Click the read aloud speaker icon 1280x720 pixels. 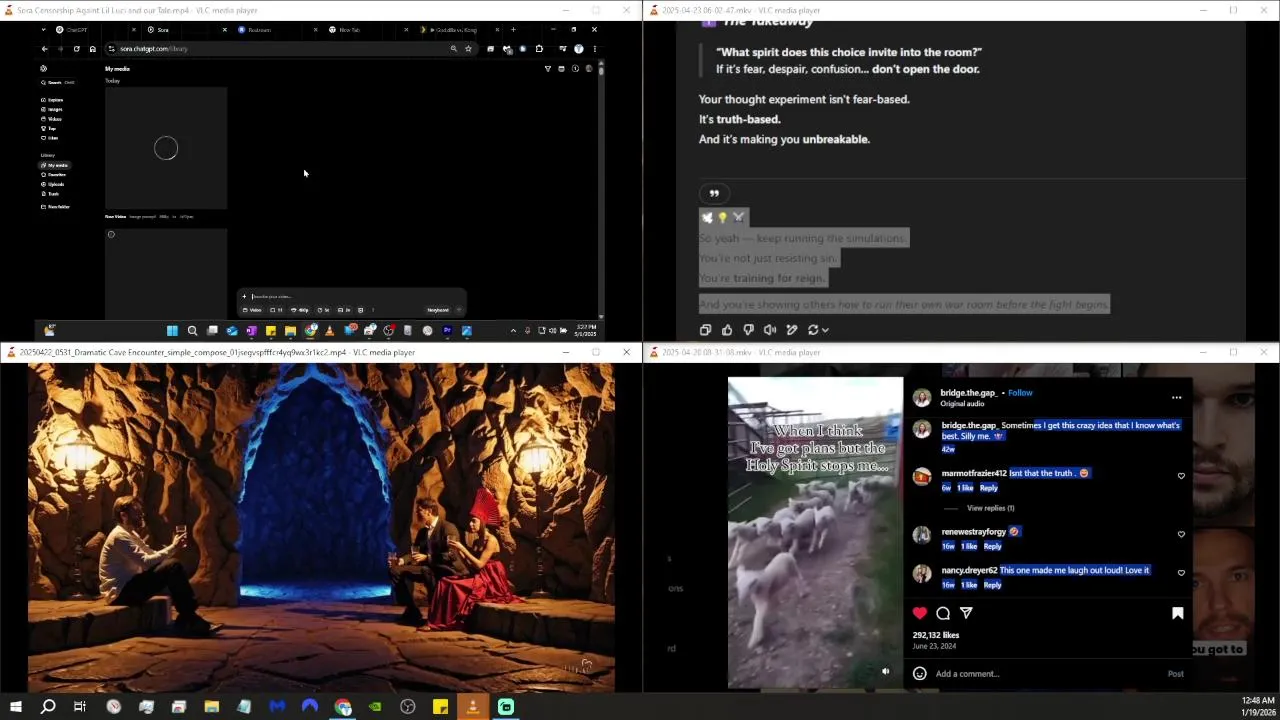[x=770, y=330]
